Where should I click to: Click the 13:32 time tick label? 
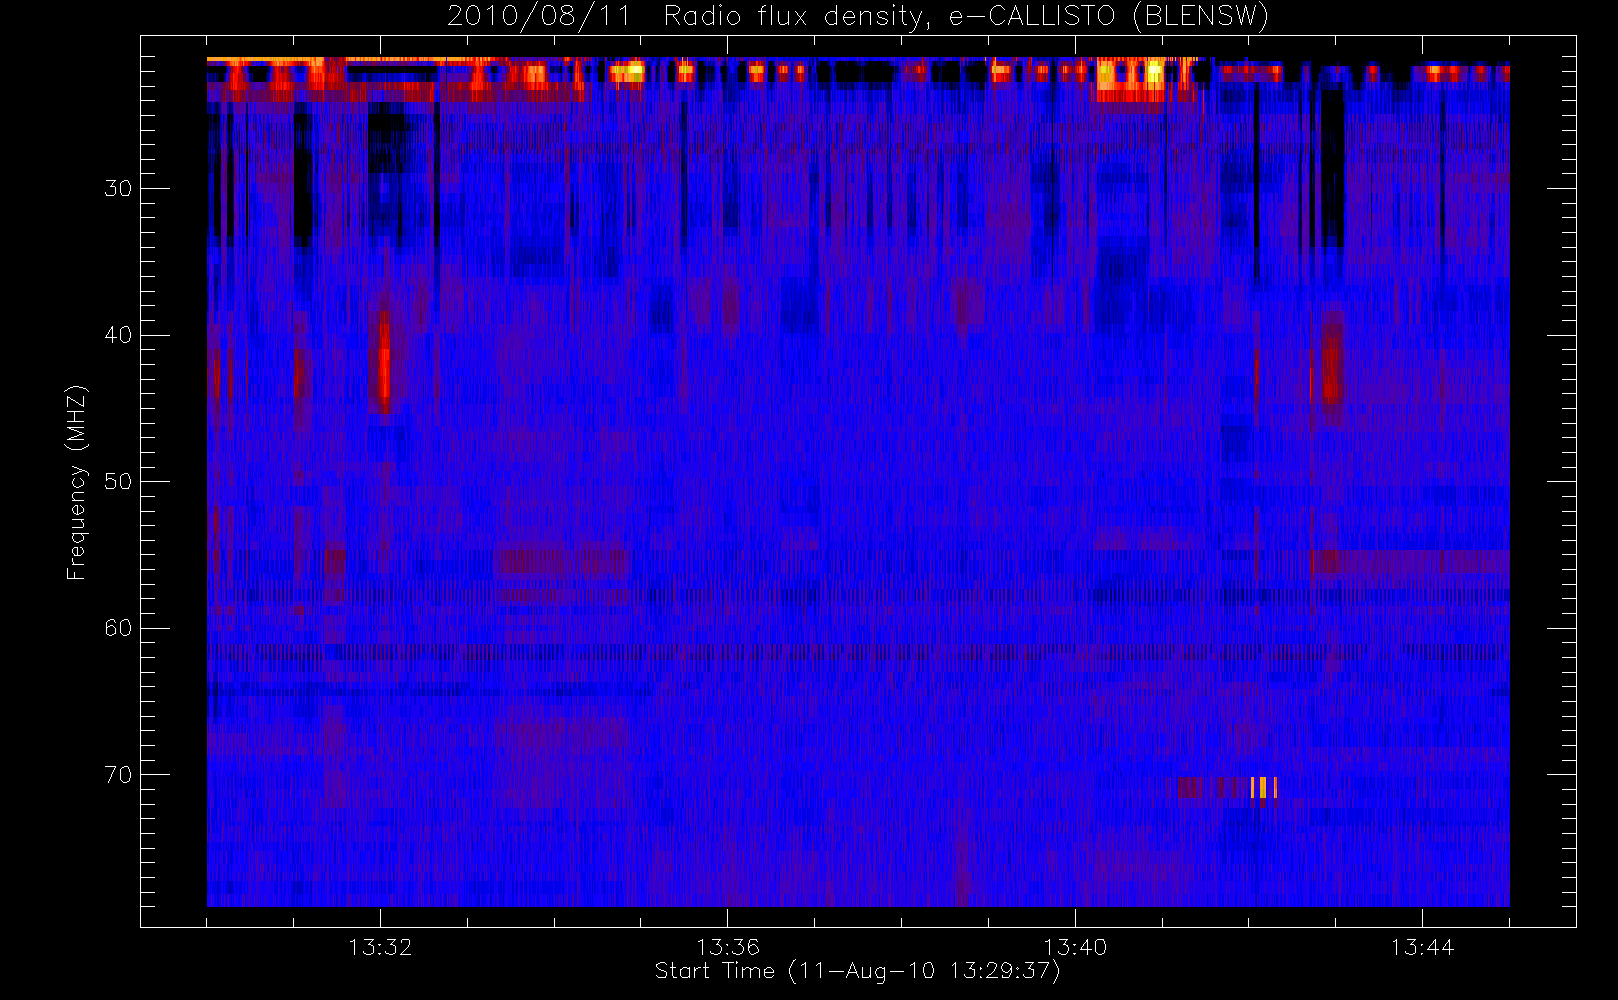pos(380,947)
